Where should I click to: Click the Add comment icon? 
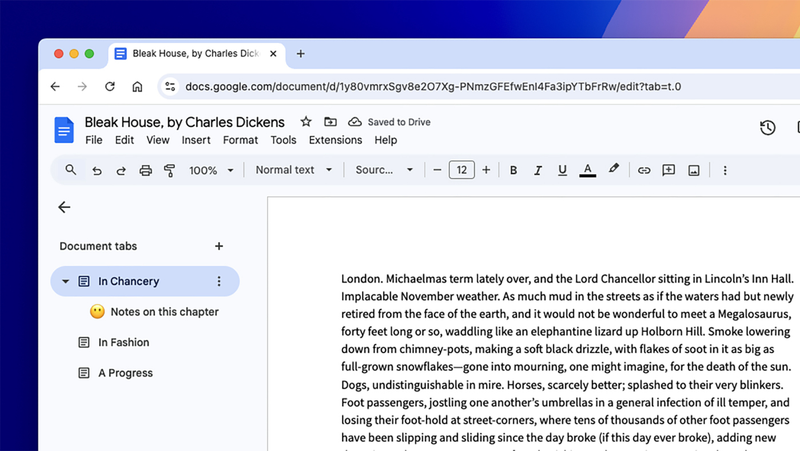click(x=669, y=171)
